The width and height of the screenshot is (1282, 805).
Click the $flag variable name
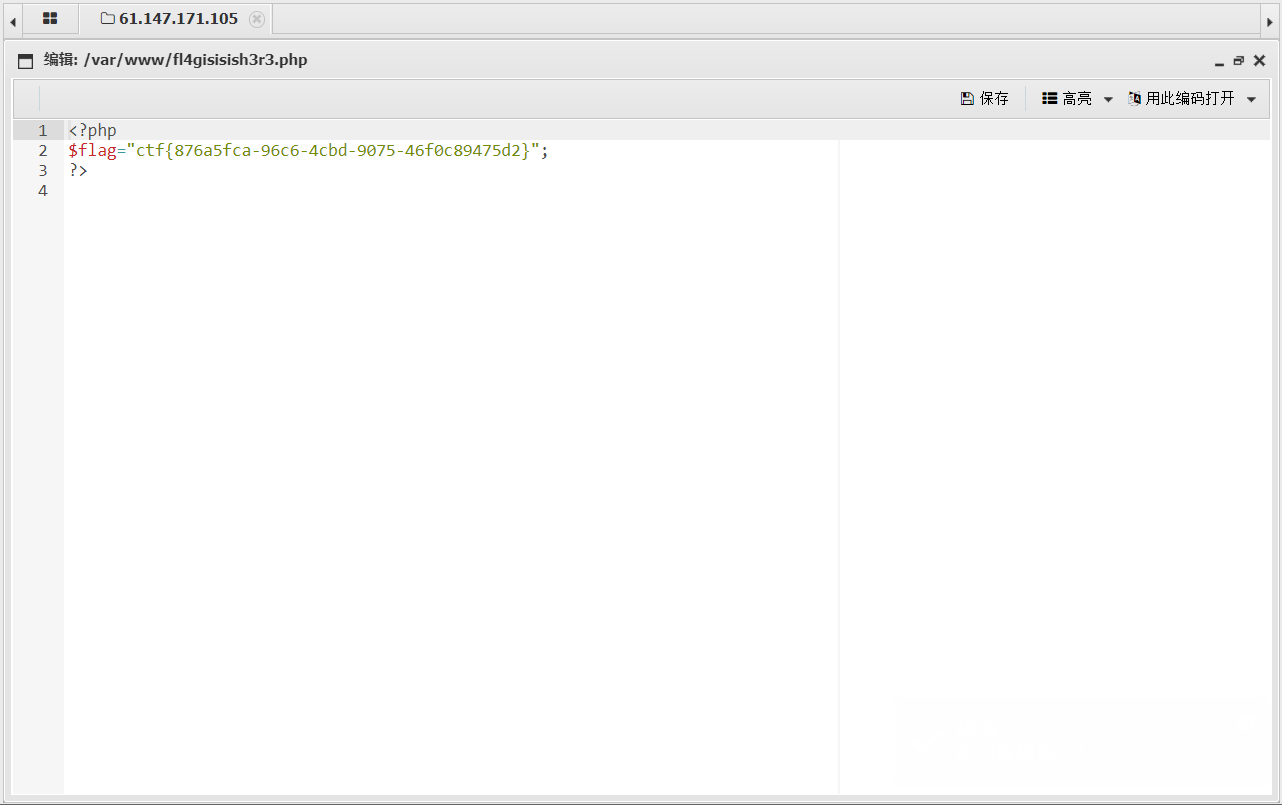click(x=92, y=151)
